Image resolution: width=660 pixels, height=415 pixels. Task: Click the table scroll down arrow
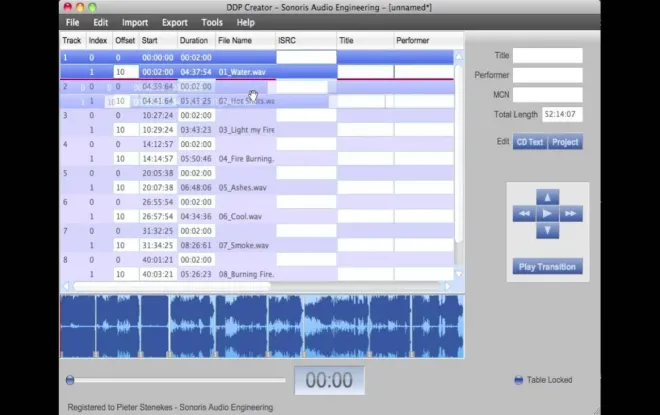click(x=459, y=274)
